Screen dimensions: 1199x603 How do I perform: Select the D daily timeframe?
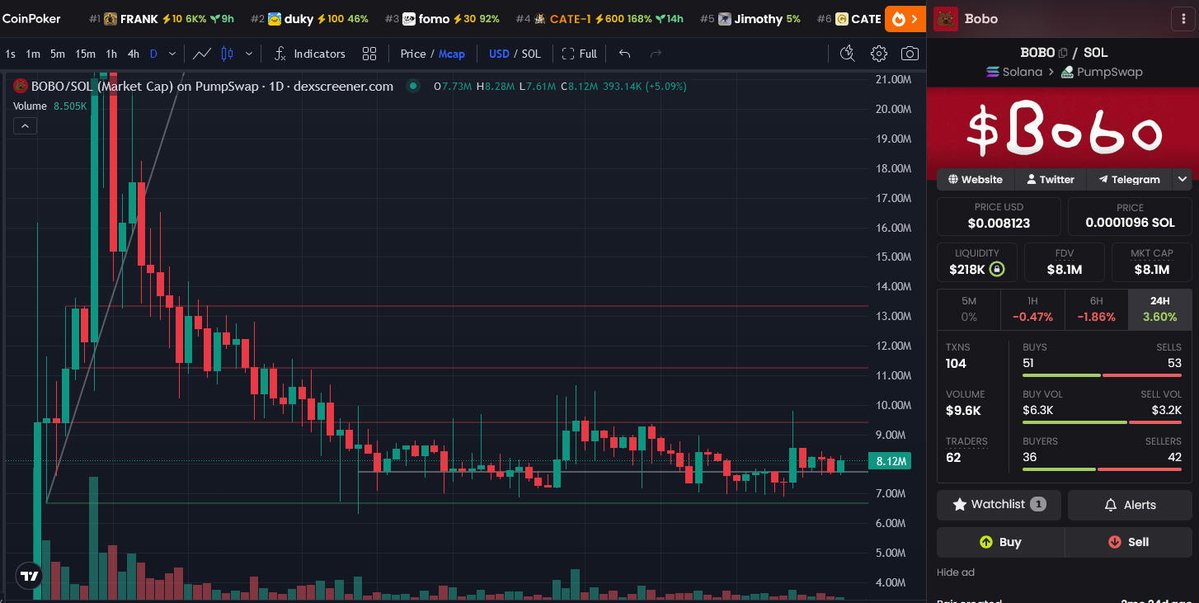point(154,53)
